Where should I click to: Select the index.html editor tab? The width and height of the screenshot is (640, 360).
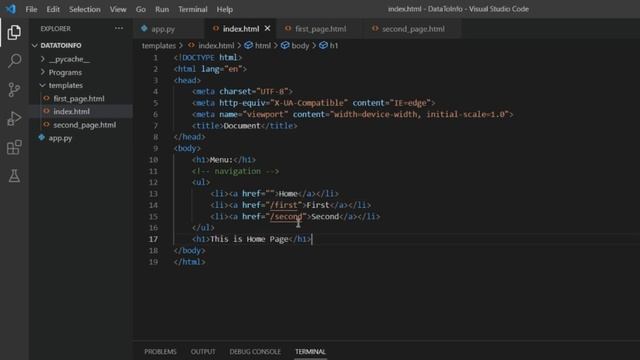241,29
